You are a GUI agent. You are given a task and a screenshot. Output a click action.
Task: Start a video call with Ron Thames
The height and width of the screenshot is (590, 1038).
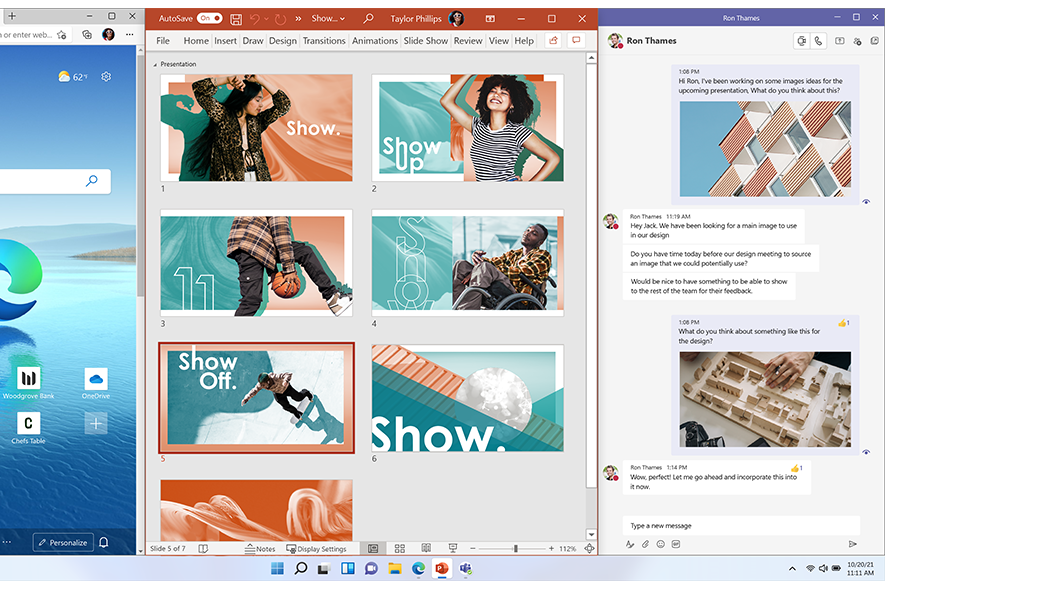point(801,41)
